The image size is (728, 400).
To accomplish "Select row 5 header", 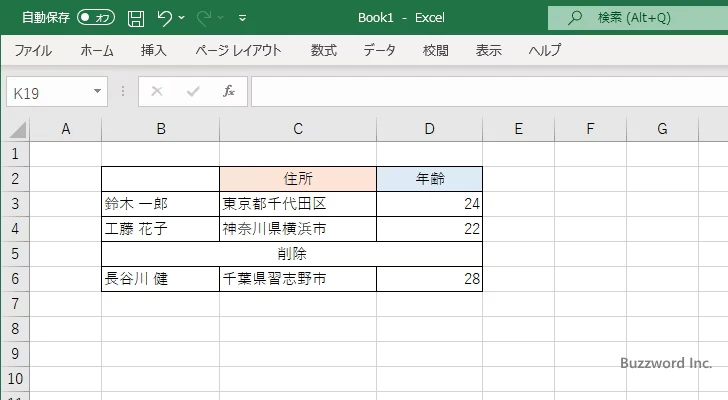I will [x=15, y=254].
